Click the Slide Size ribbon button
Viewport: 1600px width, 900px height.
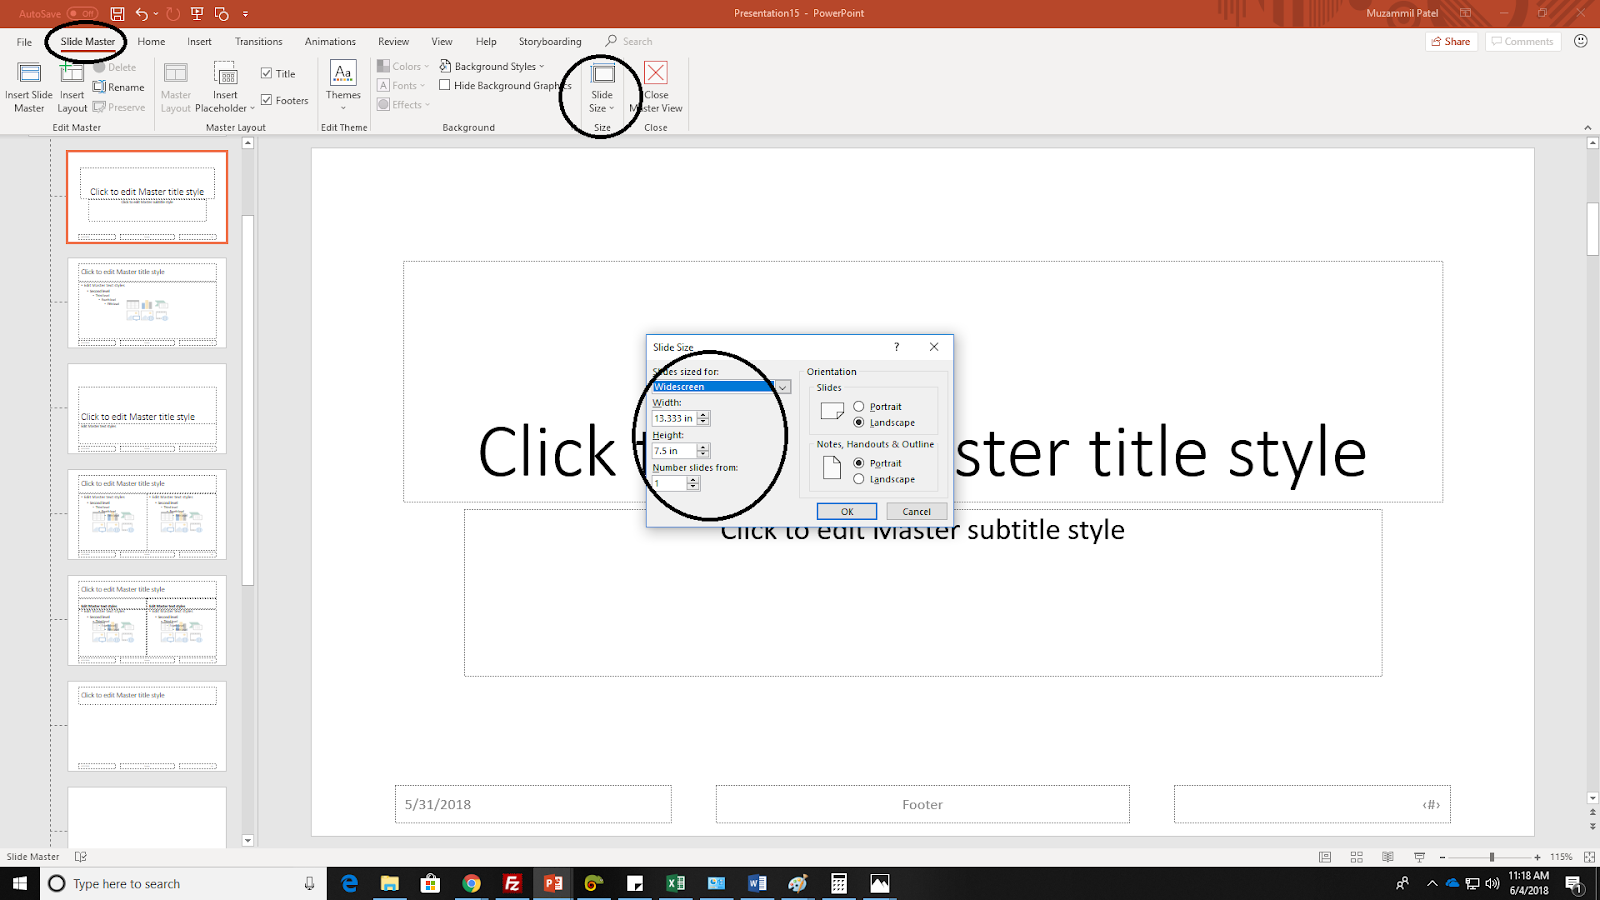coord(602,87)
